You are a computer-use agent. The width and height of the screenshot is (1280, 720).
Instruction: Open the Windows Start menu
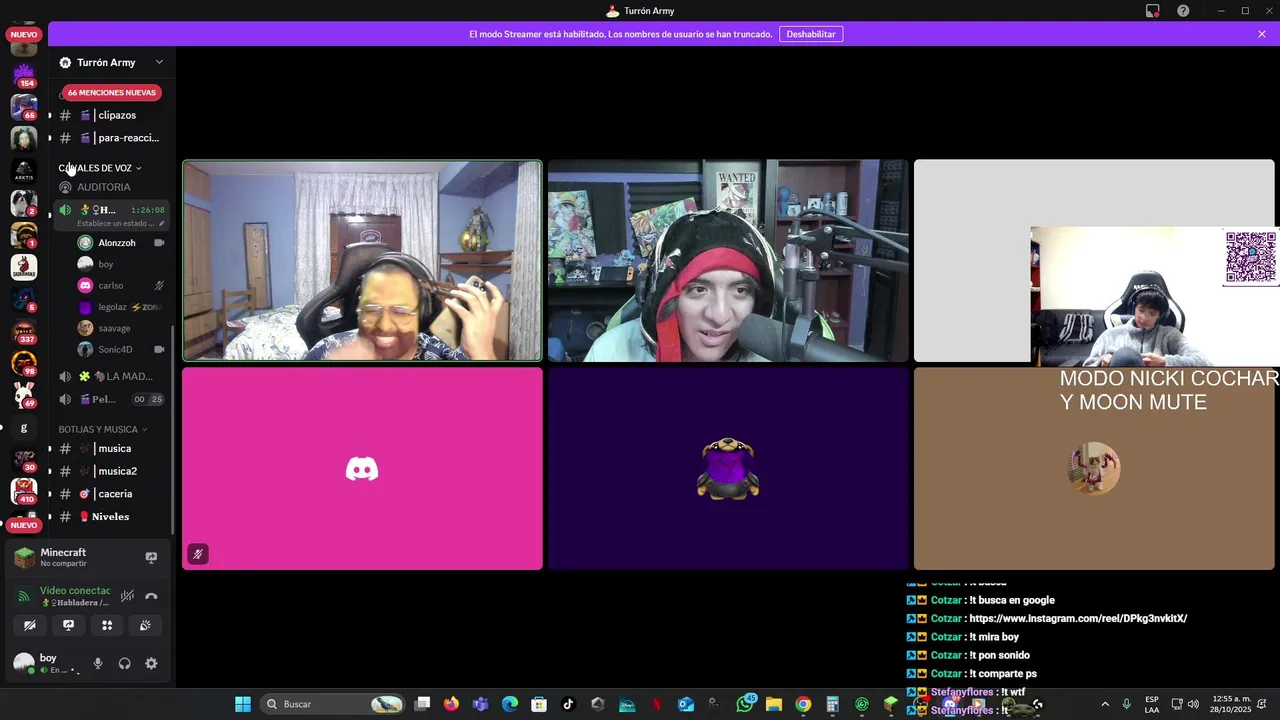point(243,704)
